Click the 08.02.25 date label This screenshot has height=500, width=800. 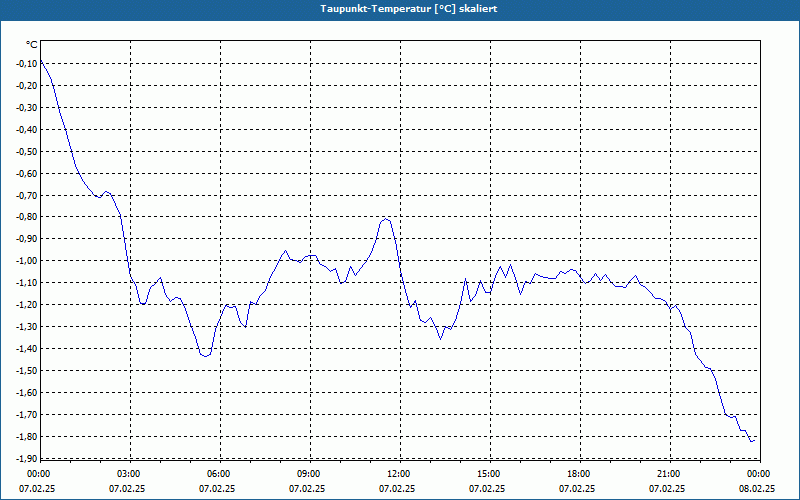click(x=757, y=489)
